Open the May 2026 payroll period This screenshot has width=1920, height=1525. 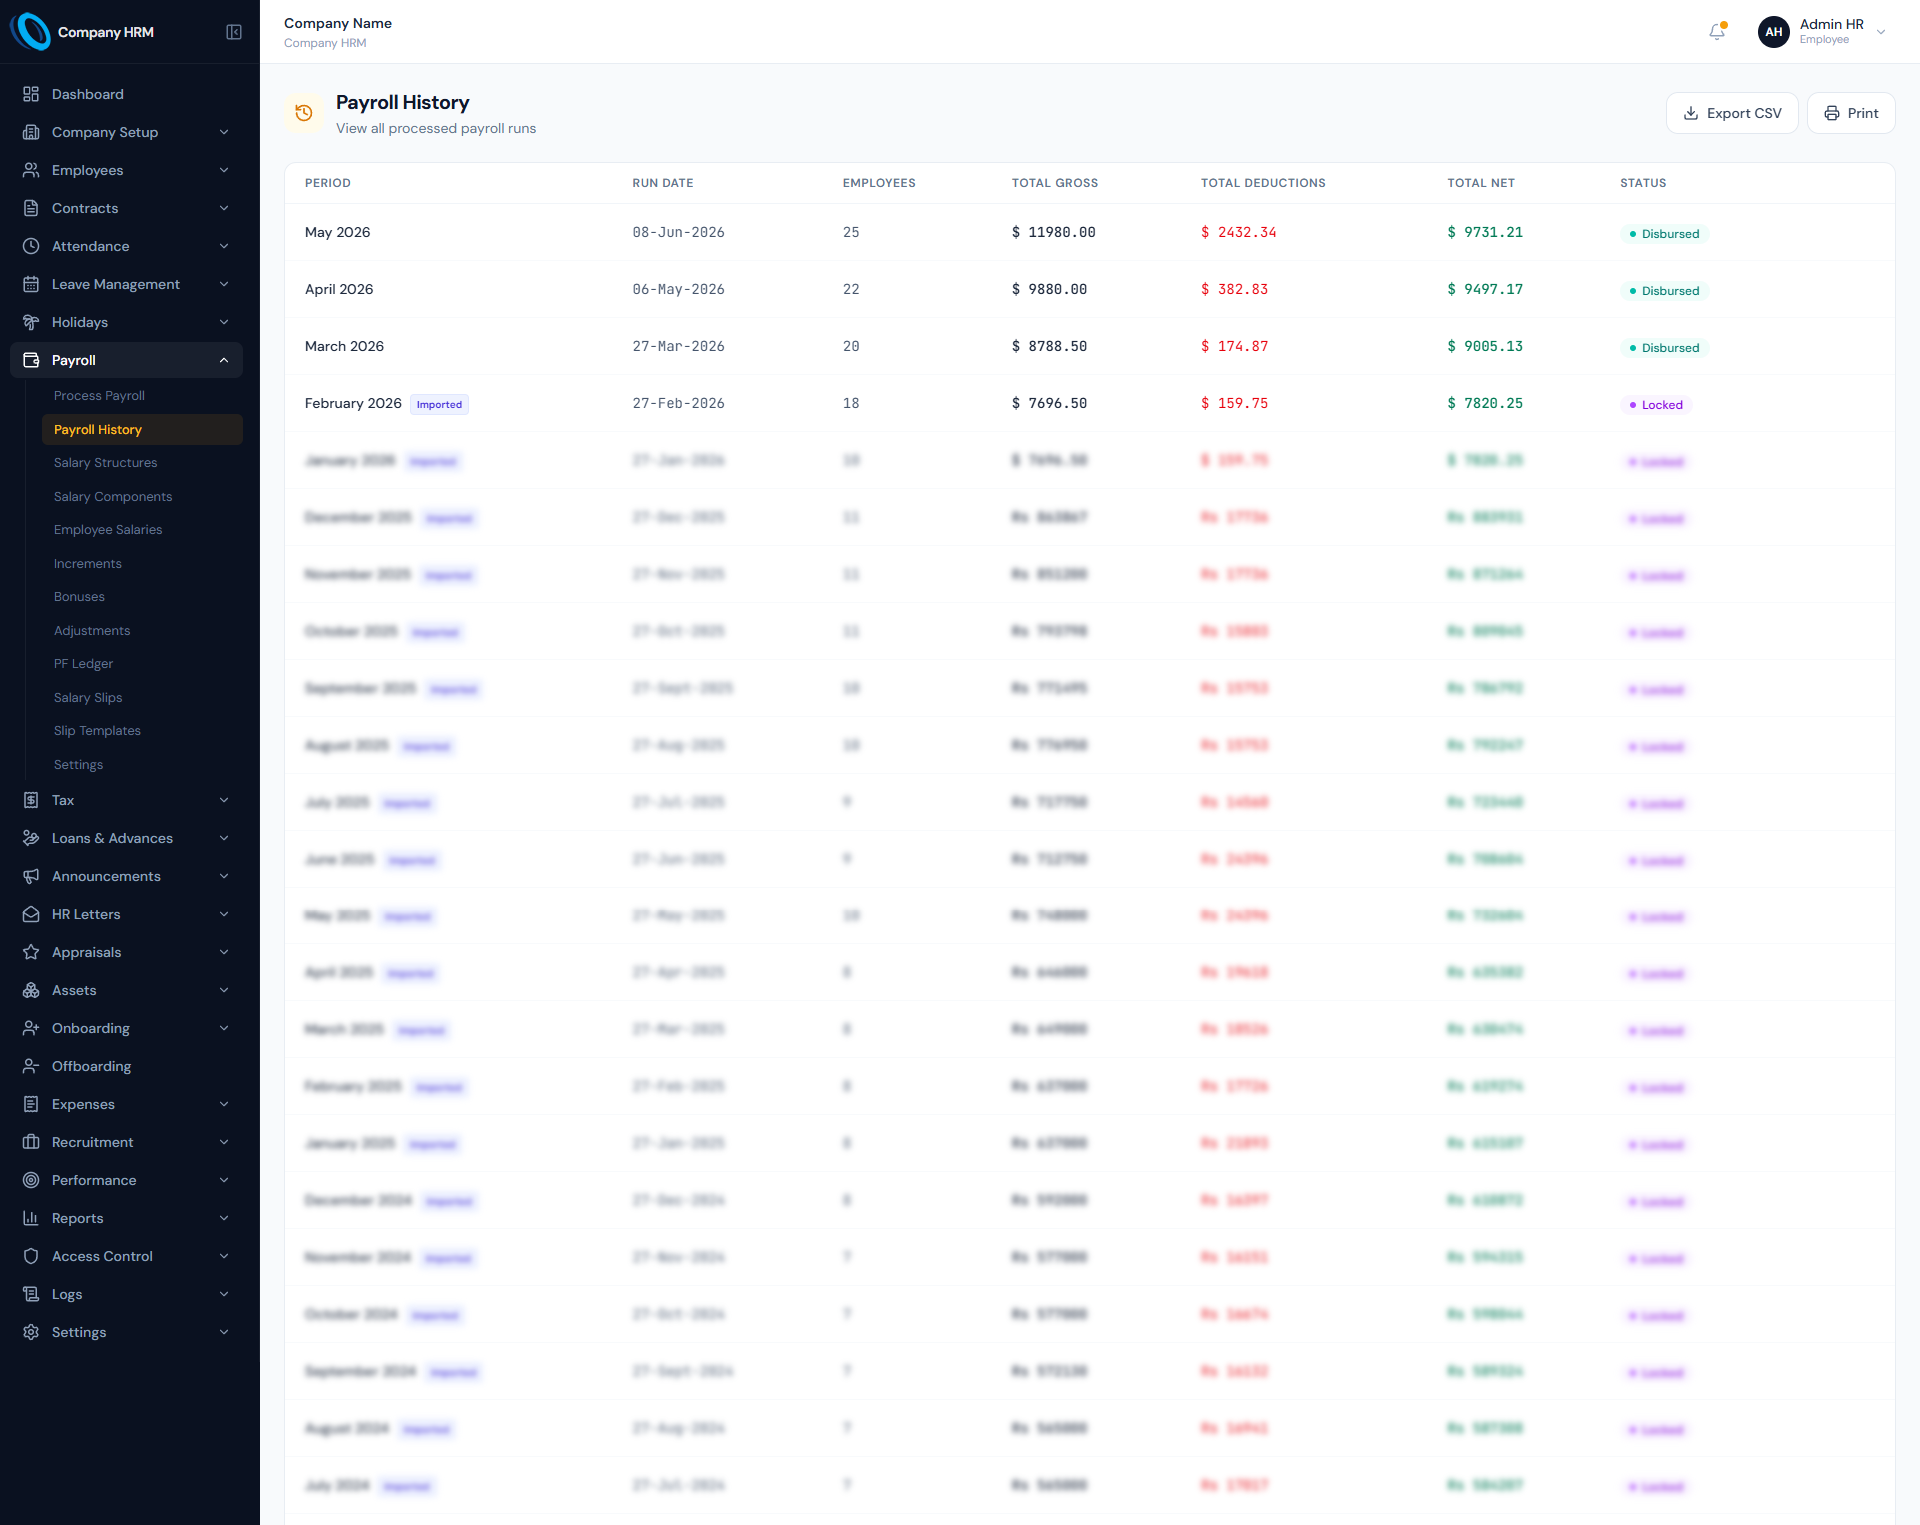[x=337, y=232]
